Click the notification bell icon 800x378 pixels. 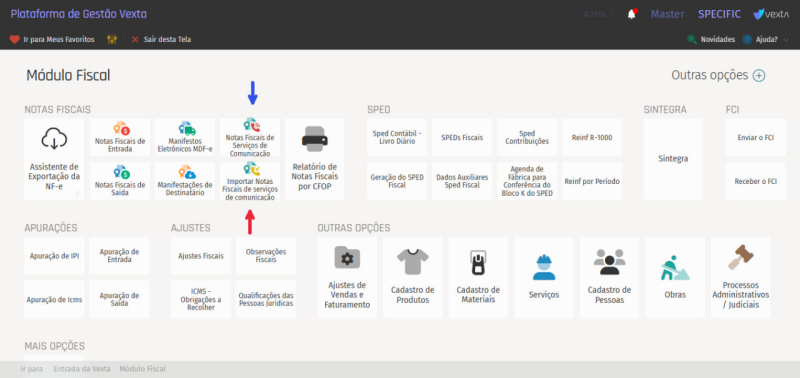click(x=632, y=14)
